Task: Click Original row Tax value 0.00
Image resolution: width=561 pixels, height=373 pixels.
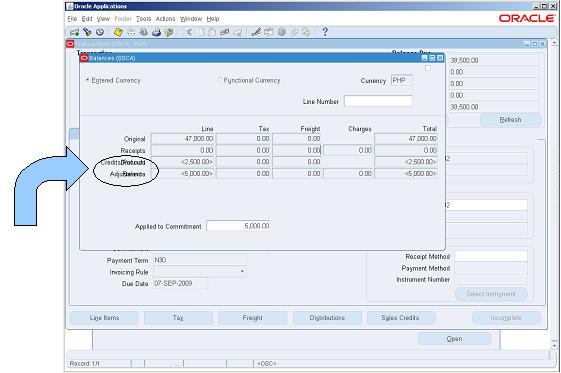Action: click(x=243, y=138)
